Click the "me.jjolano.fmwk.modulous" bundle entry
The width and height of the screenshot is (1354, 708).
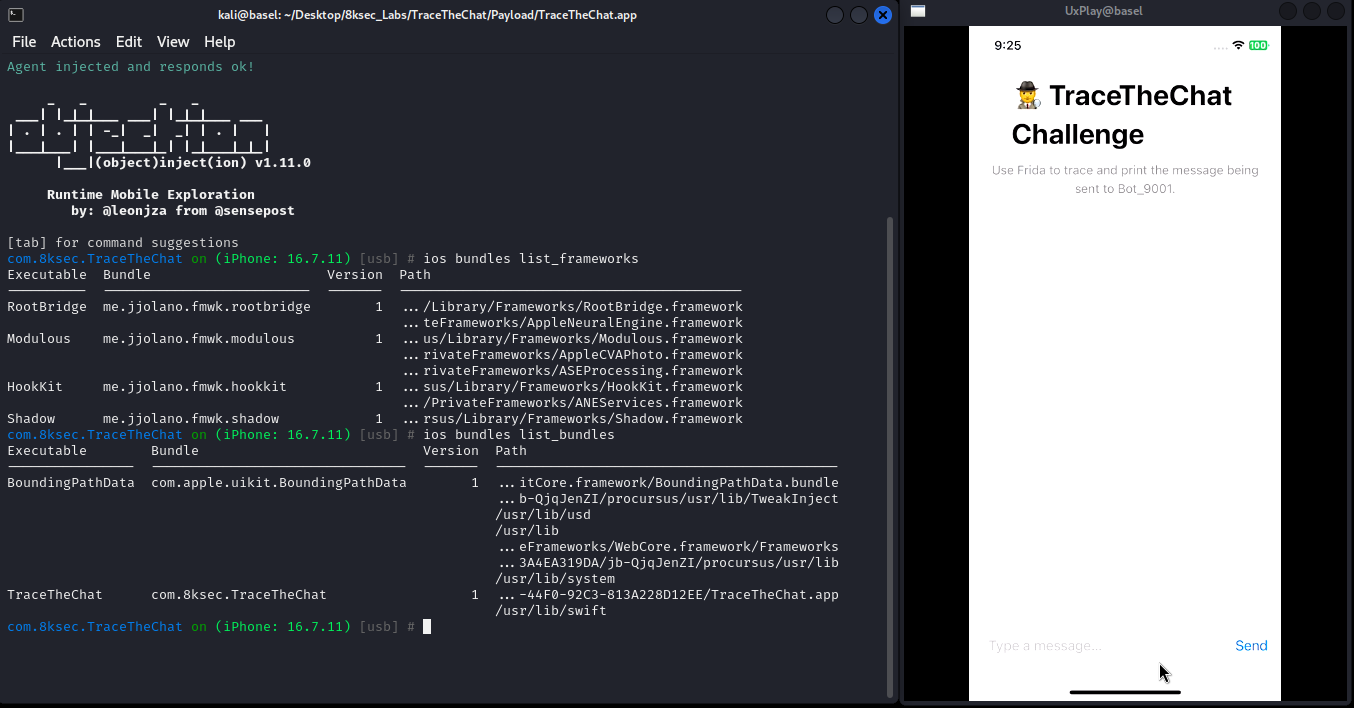tap(199, 339)
